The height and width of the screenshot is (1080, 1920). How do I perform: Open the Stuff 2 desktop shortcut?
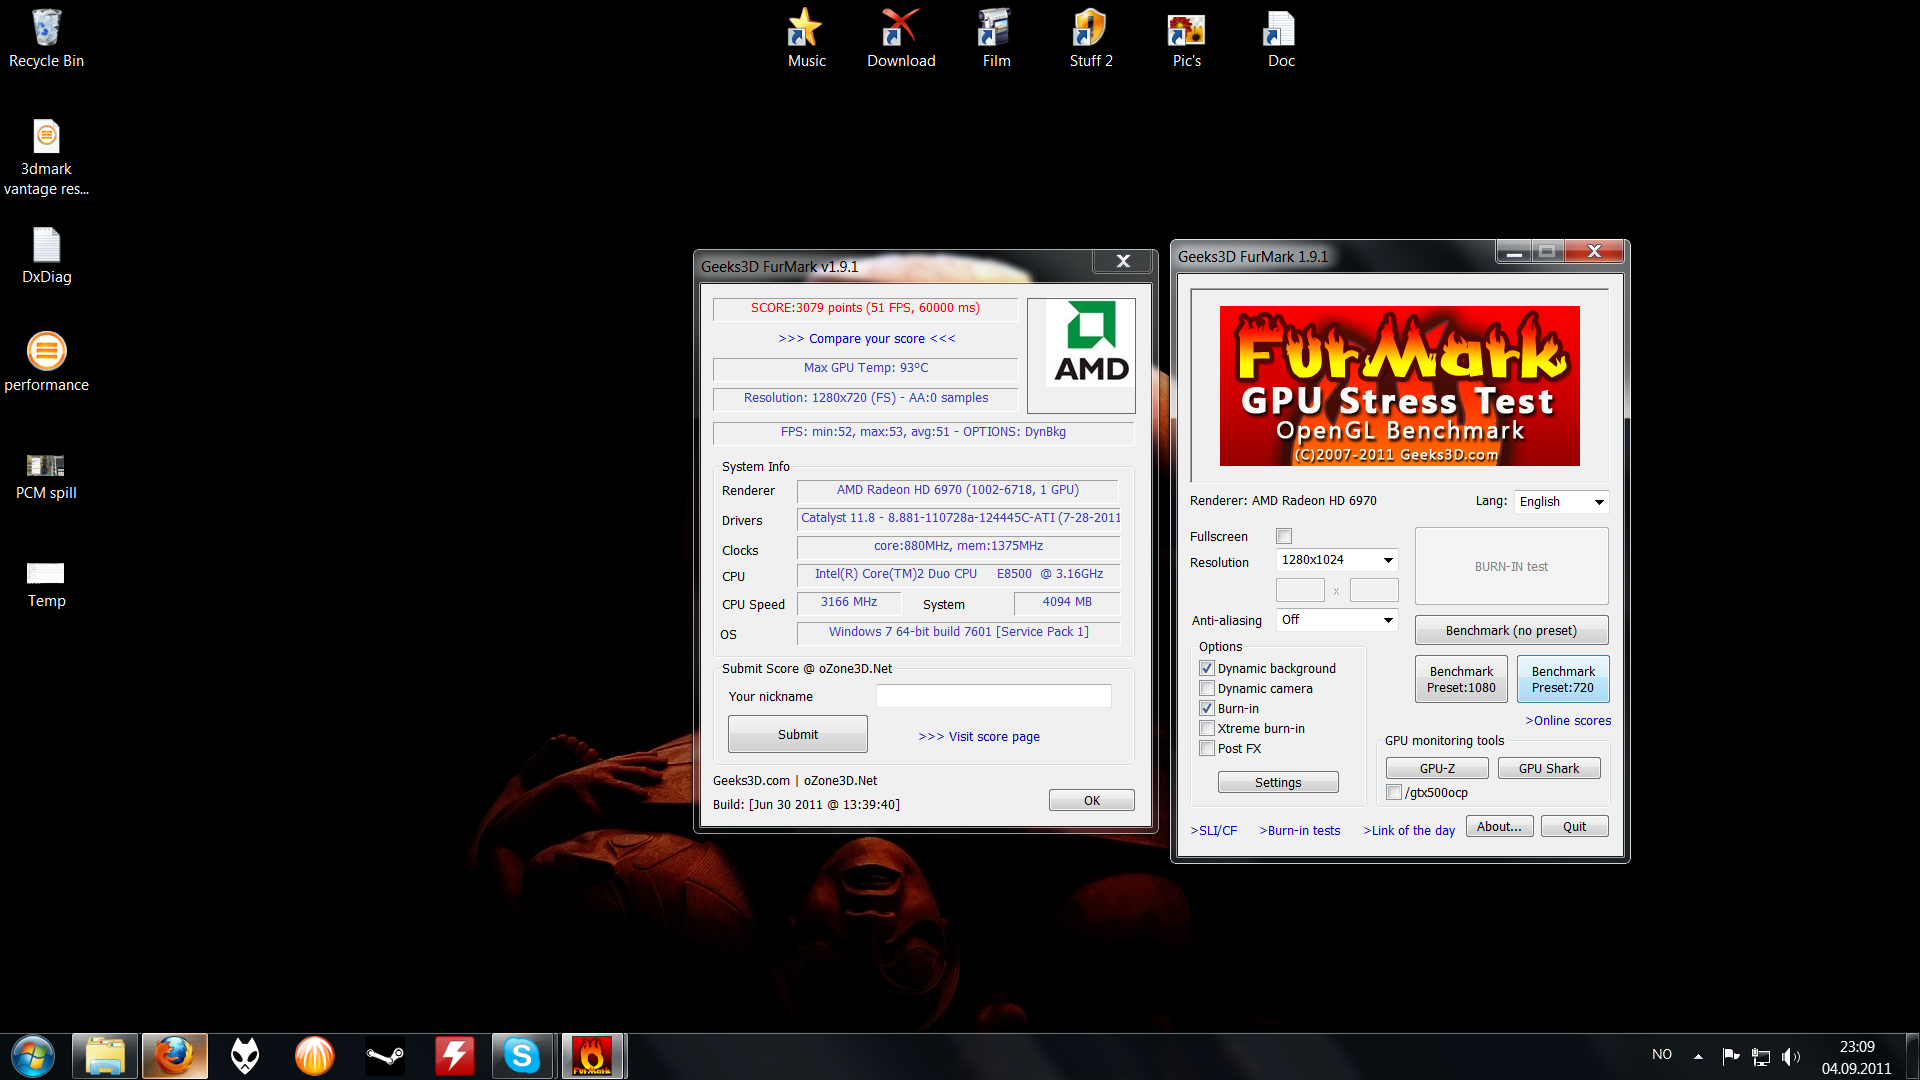(1090, 40)
